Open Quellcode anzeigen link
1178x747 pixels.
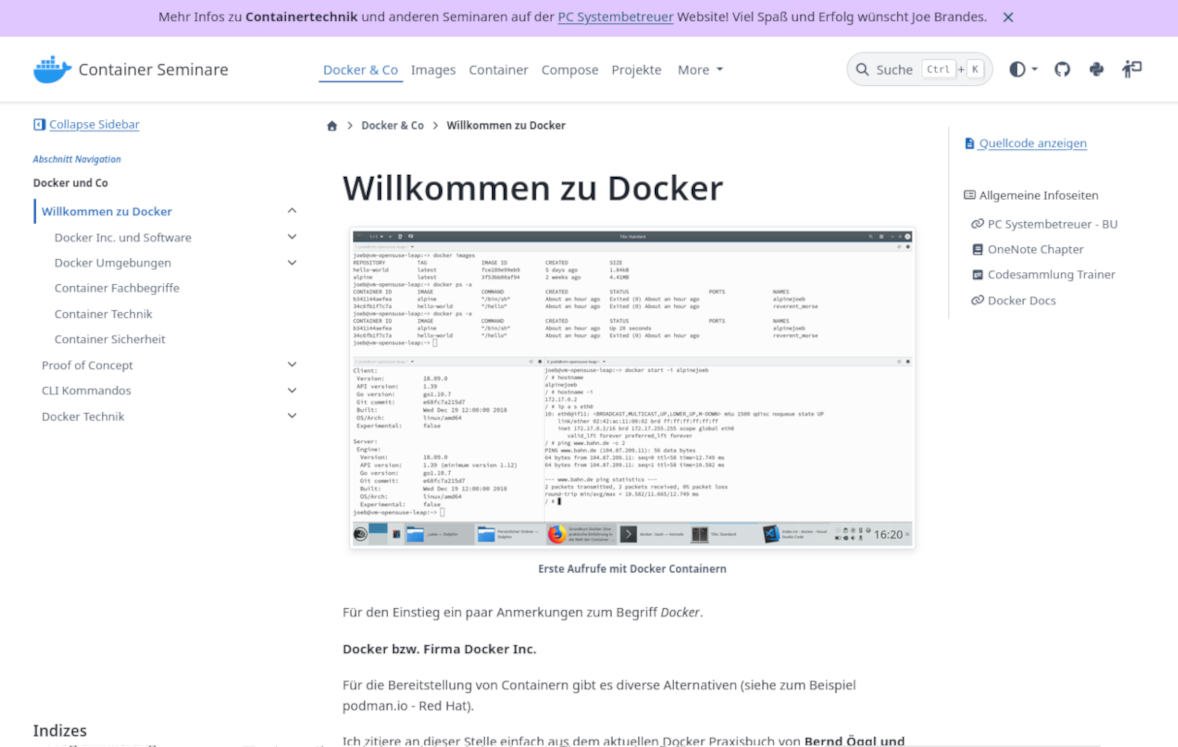1032,143
